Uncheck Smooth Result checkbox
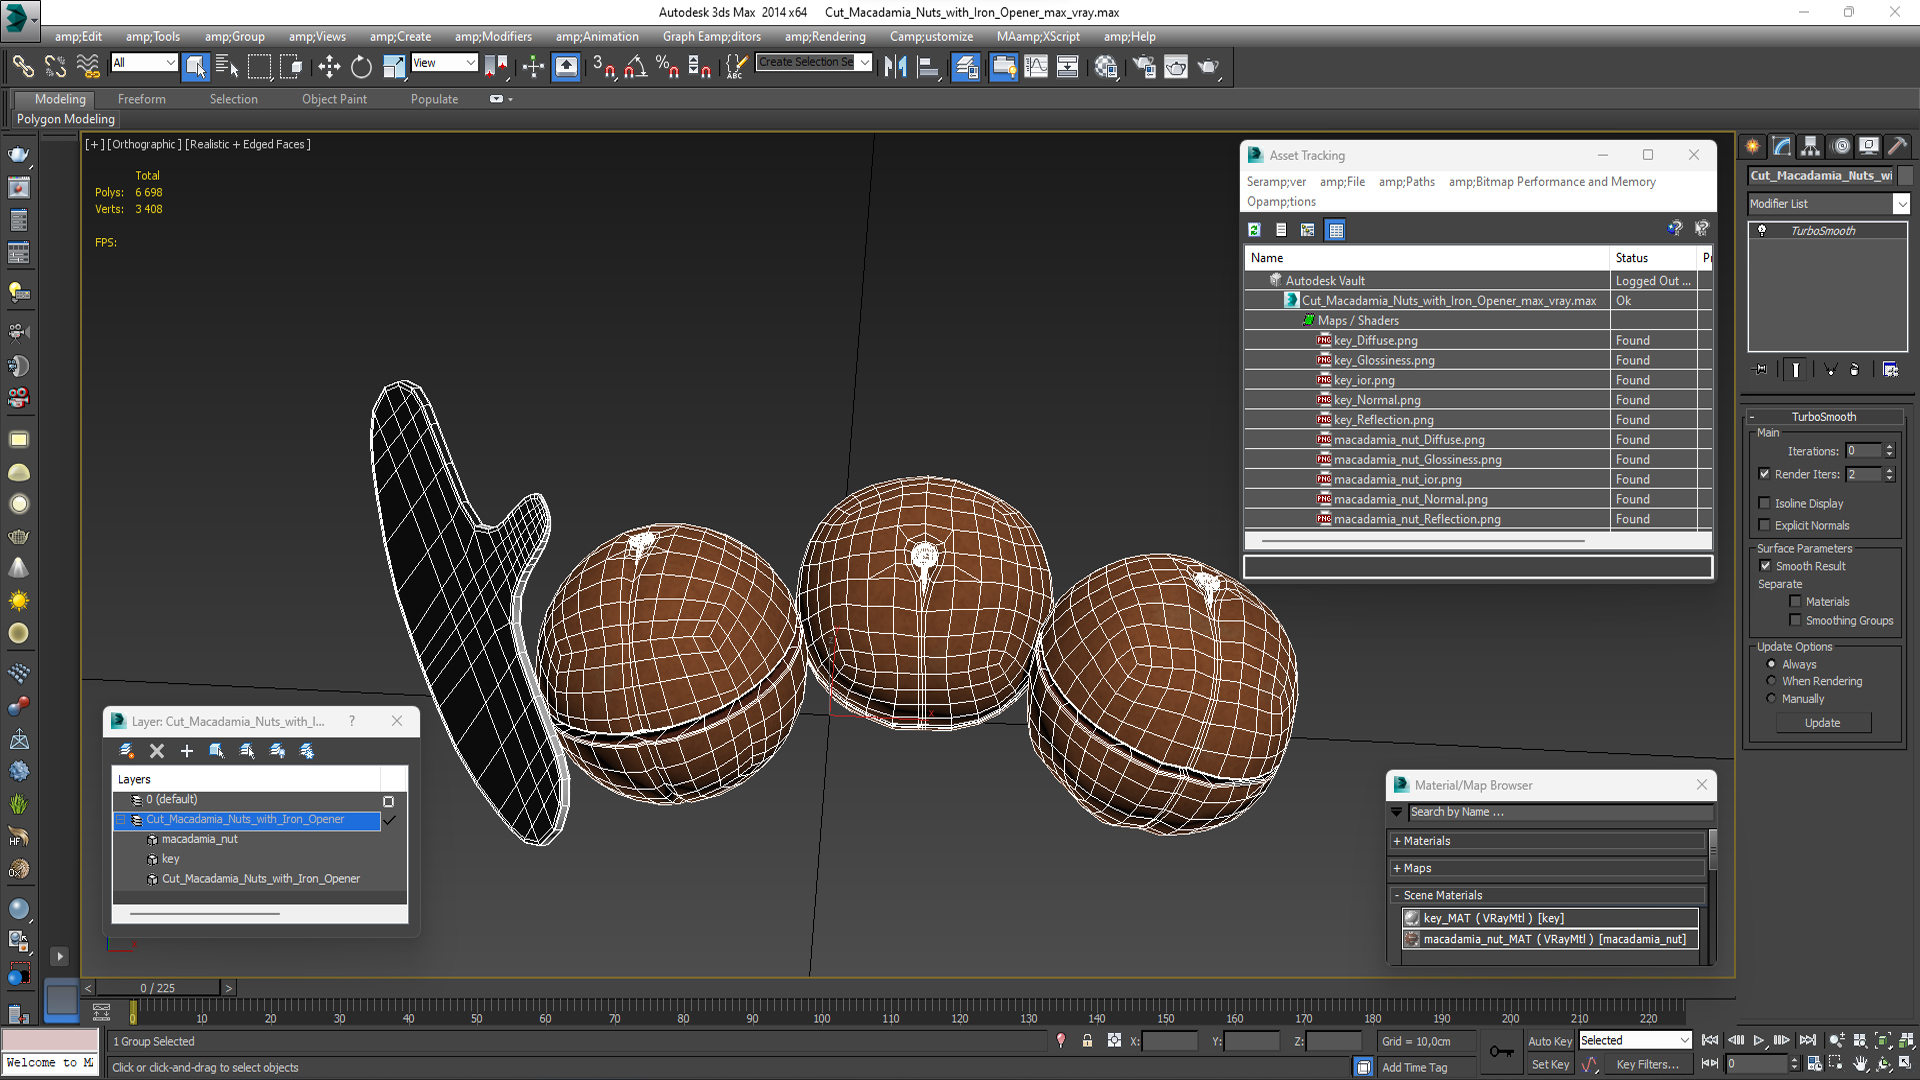Image resolution: width=1920 pixels, height=1080 pixels. click(x=1765, y=566)
